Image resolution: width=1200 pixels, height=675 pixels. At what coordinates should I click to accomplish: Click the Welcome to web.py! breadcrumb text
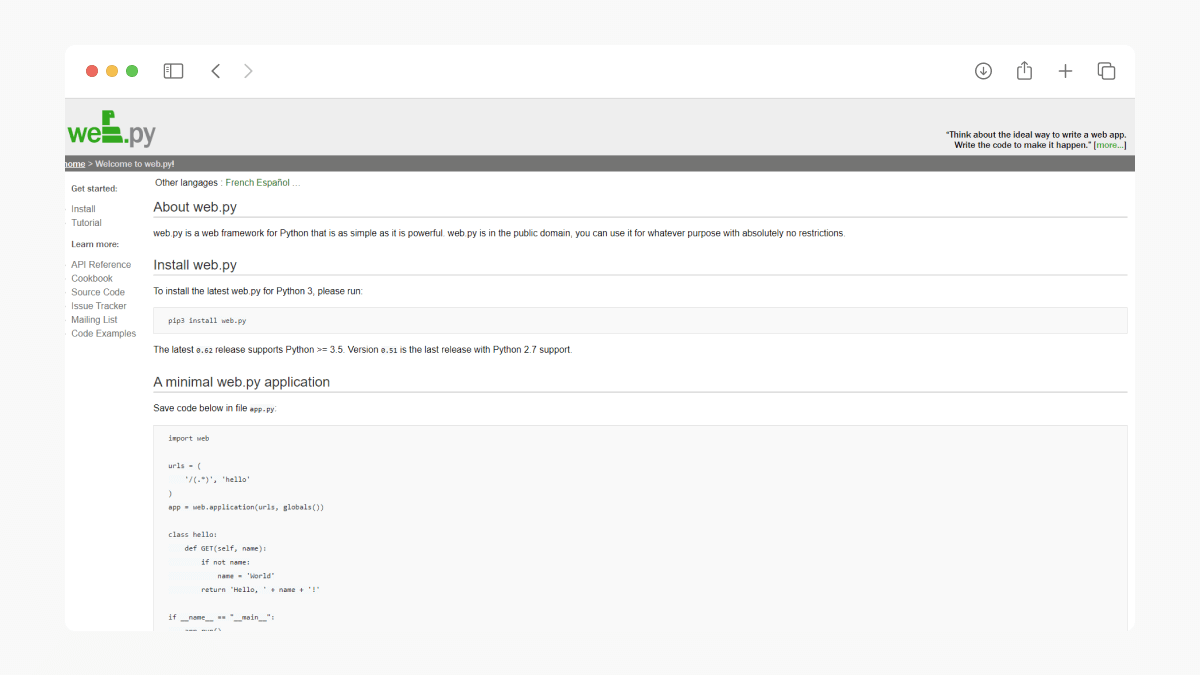coord(135,163)
